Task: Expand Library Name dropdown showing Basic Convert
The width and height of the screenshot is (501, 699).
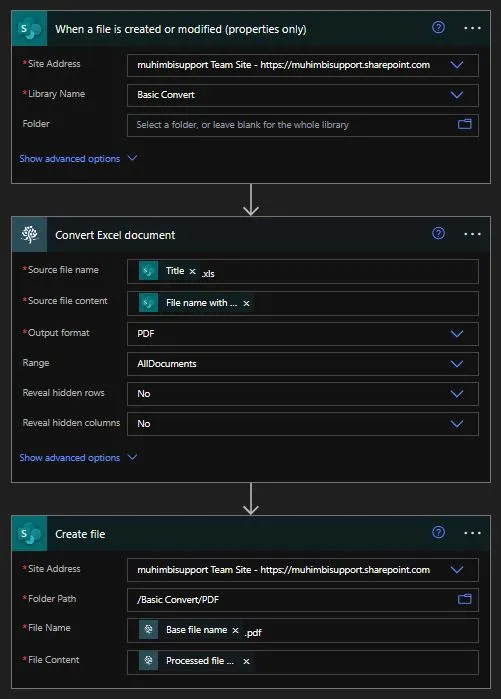Action: click(x=457, y=95)
